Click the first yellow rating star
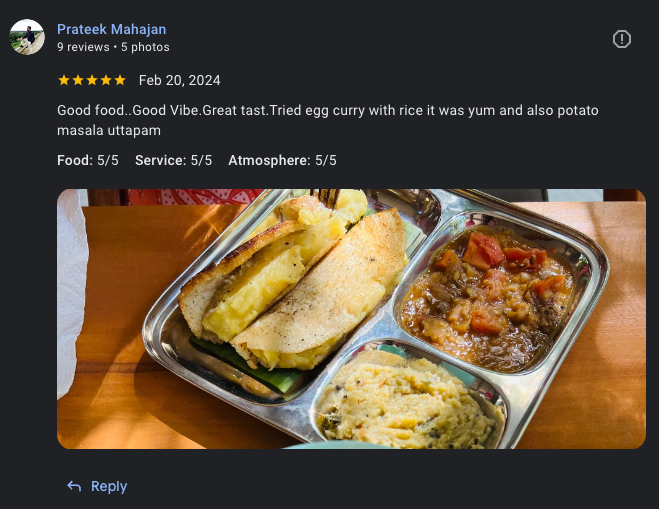Screen dimensions: 659x509 [64, 80]
